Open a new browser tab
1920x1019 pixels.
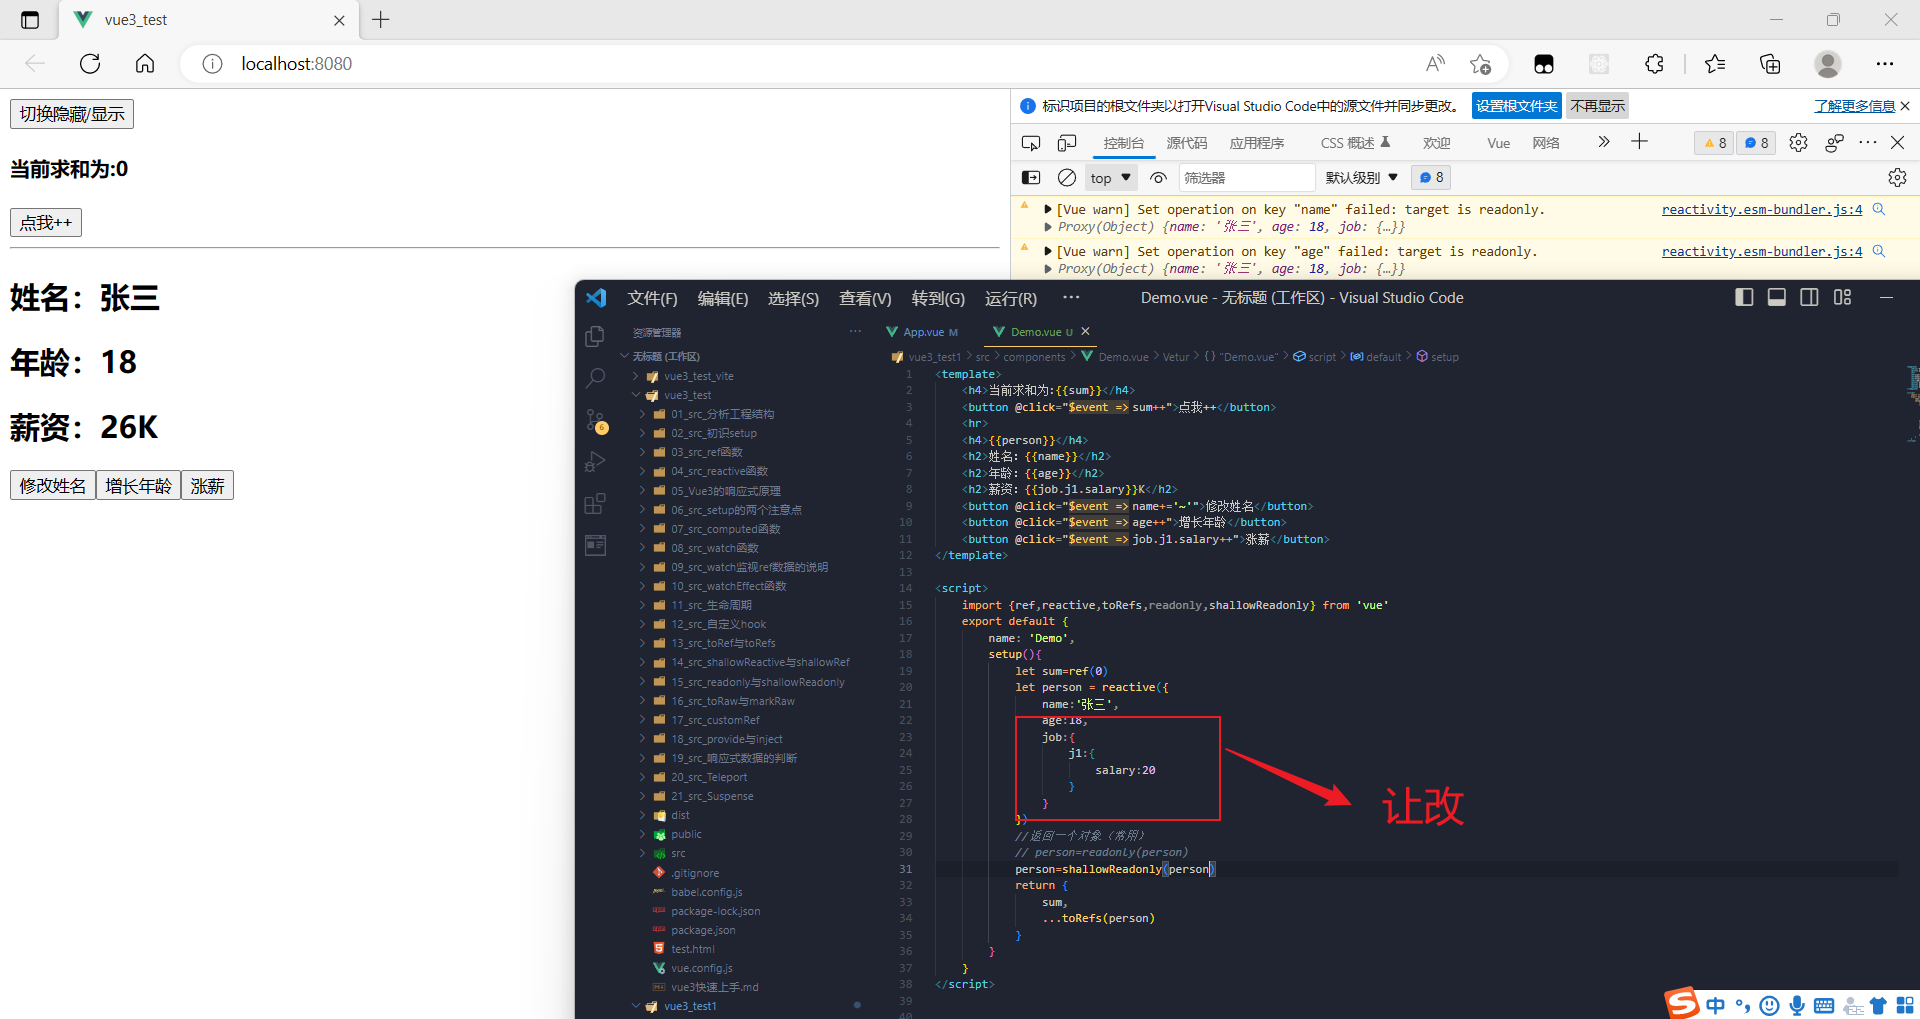click(x=381, y=19)
